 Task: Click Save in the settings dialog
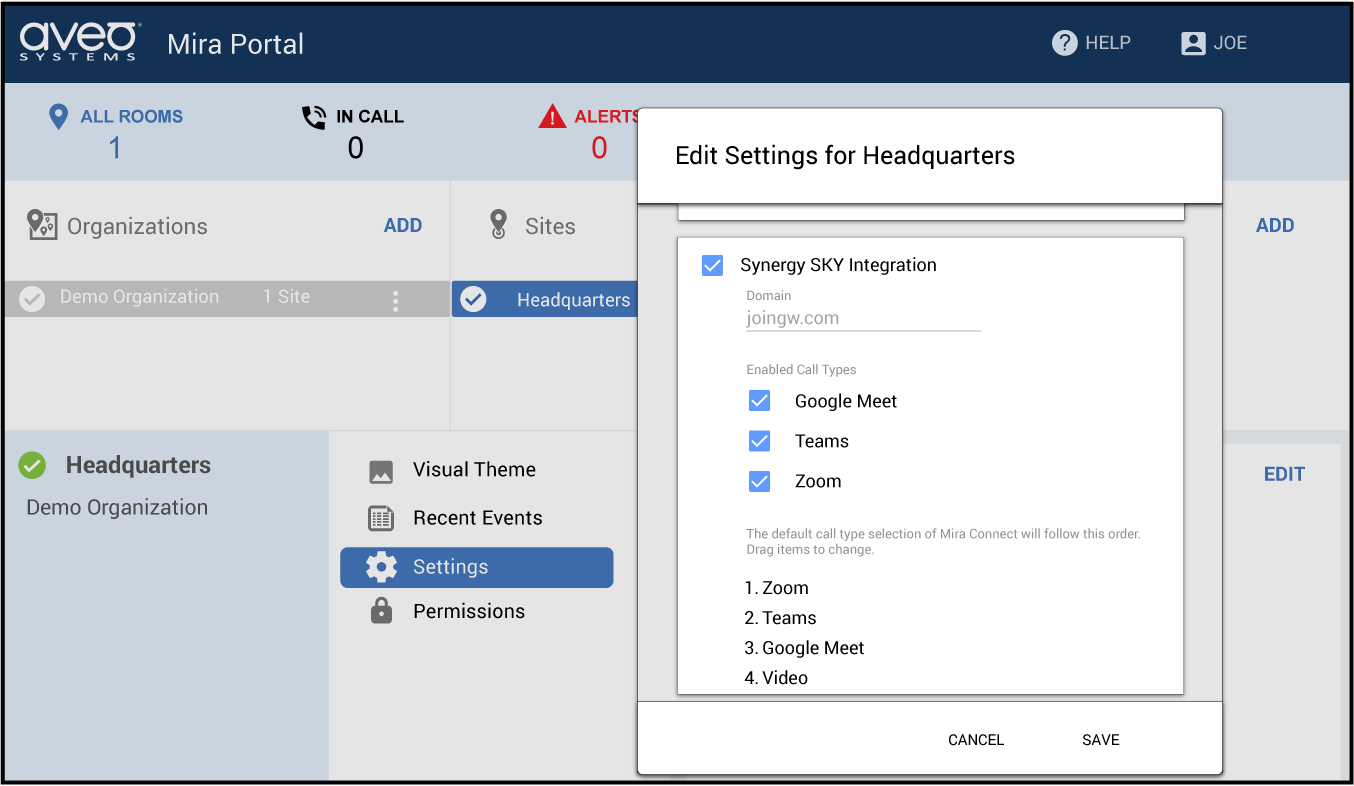coord(1100,740)
